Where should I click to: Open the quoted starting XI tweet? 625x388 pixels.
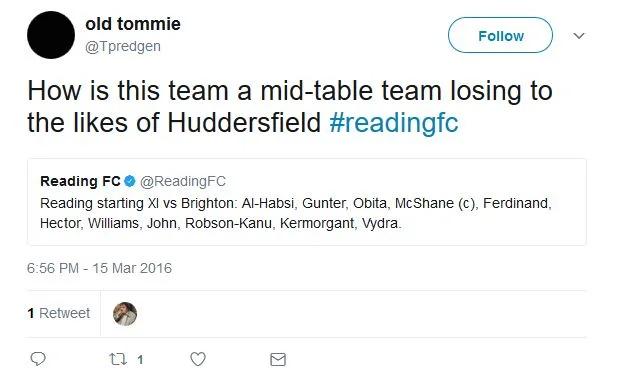(307, 202)
